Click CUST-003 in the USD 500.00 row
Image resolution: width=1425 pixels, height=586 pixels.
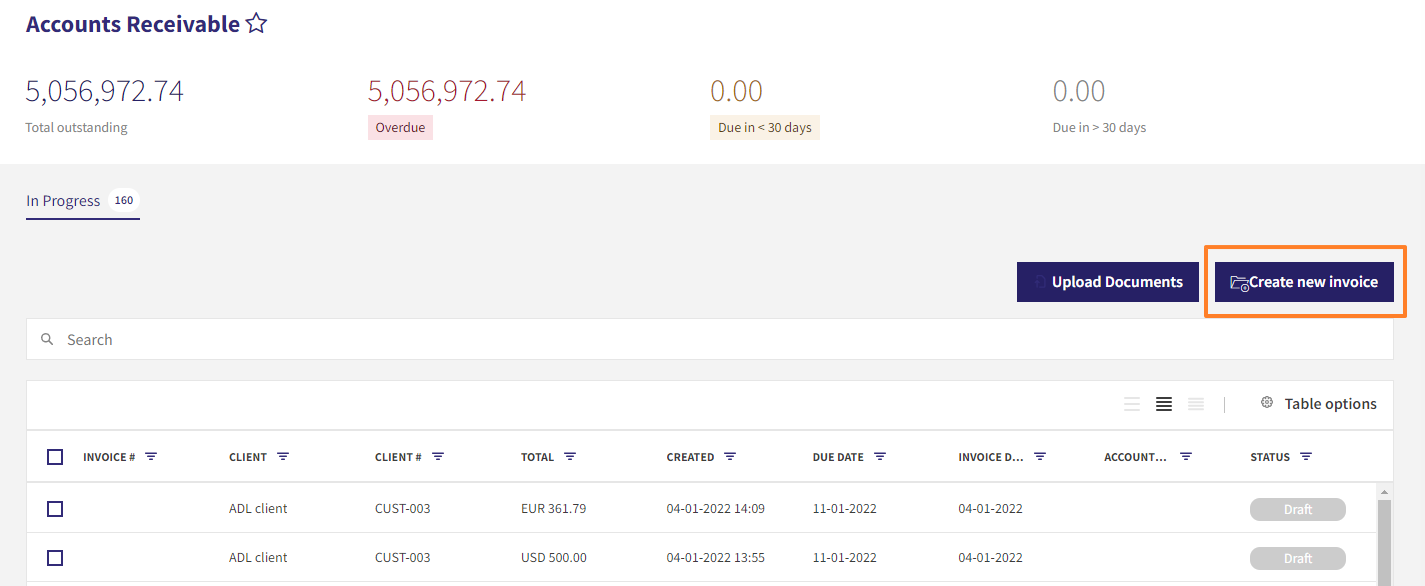click(403, 558)
